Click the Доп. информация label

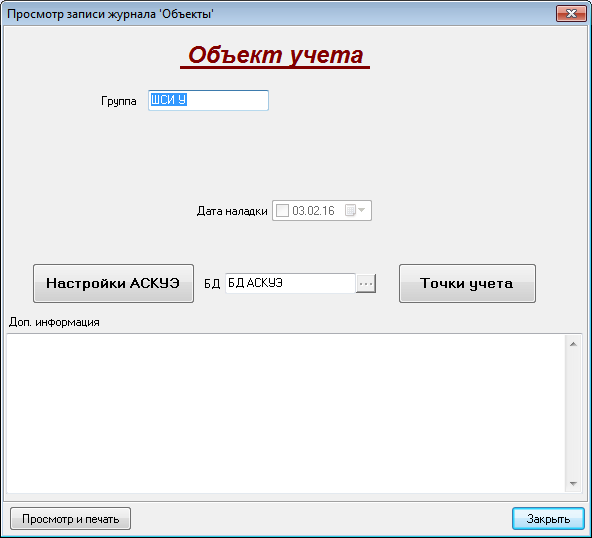[x=54, y=322]
